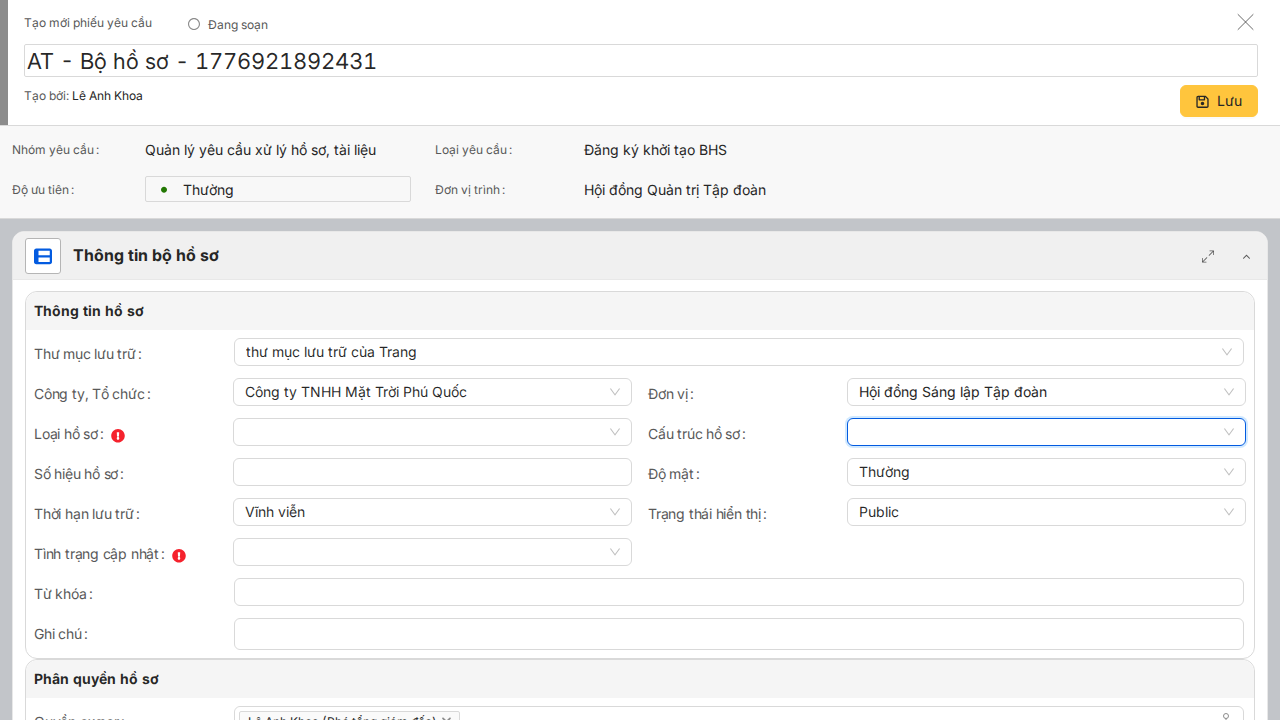Open the Cấu trúc hồ sơ dropdown

(1045, 432)
